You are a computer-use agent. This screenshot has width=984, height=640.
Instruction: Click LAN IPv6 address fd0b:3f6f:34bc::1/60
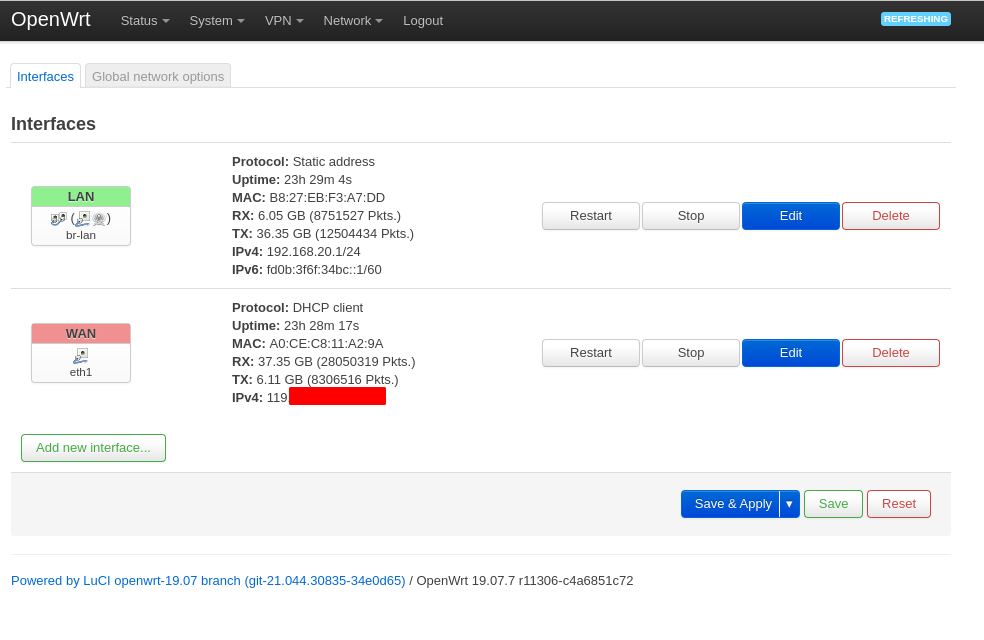click(324, 270)
